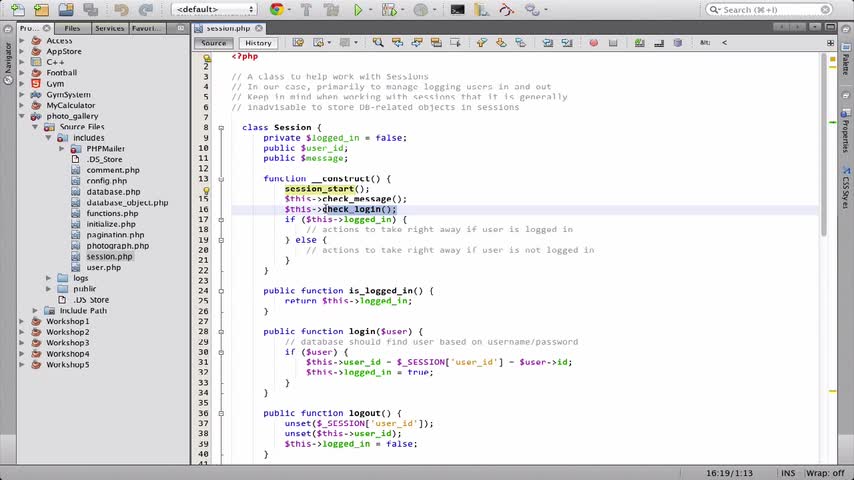Click the Chrome browser icon
Image resolution: width=854 pixels, height=480 pixels.
[x=277, y=9]
